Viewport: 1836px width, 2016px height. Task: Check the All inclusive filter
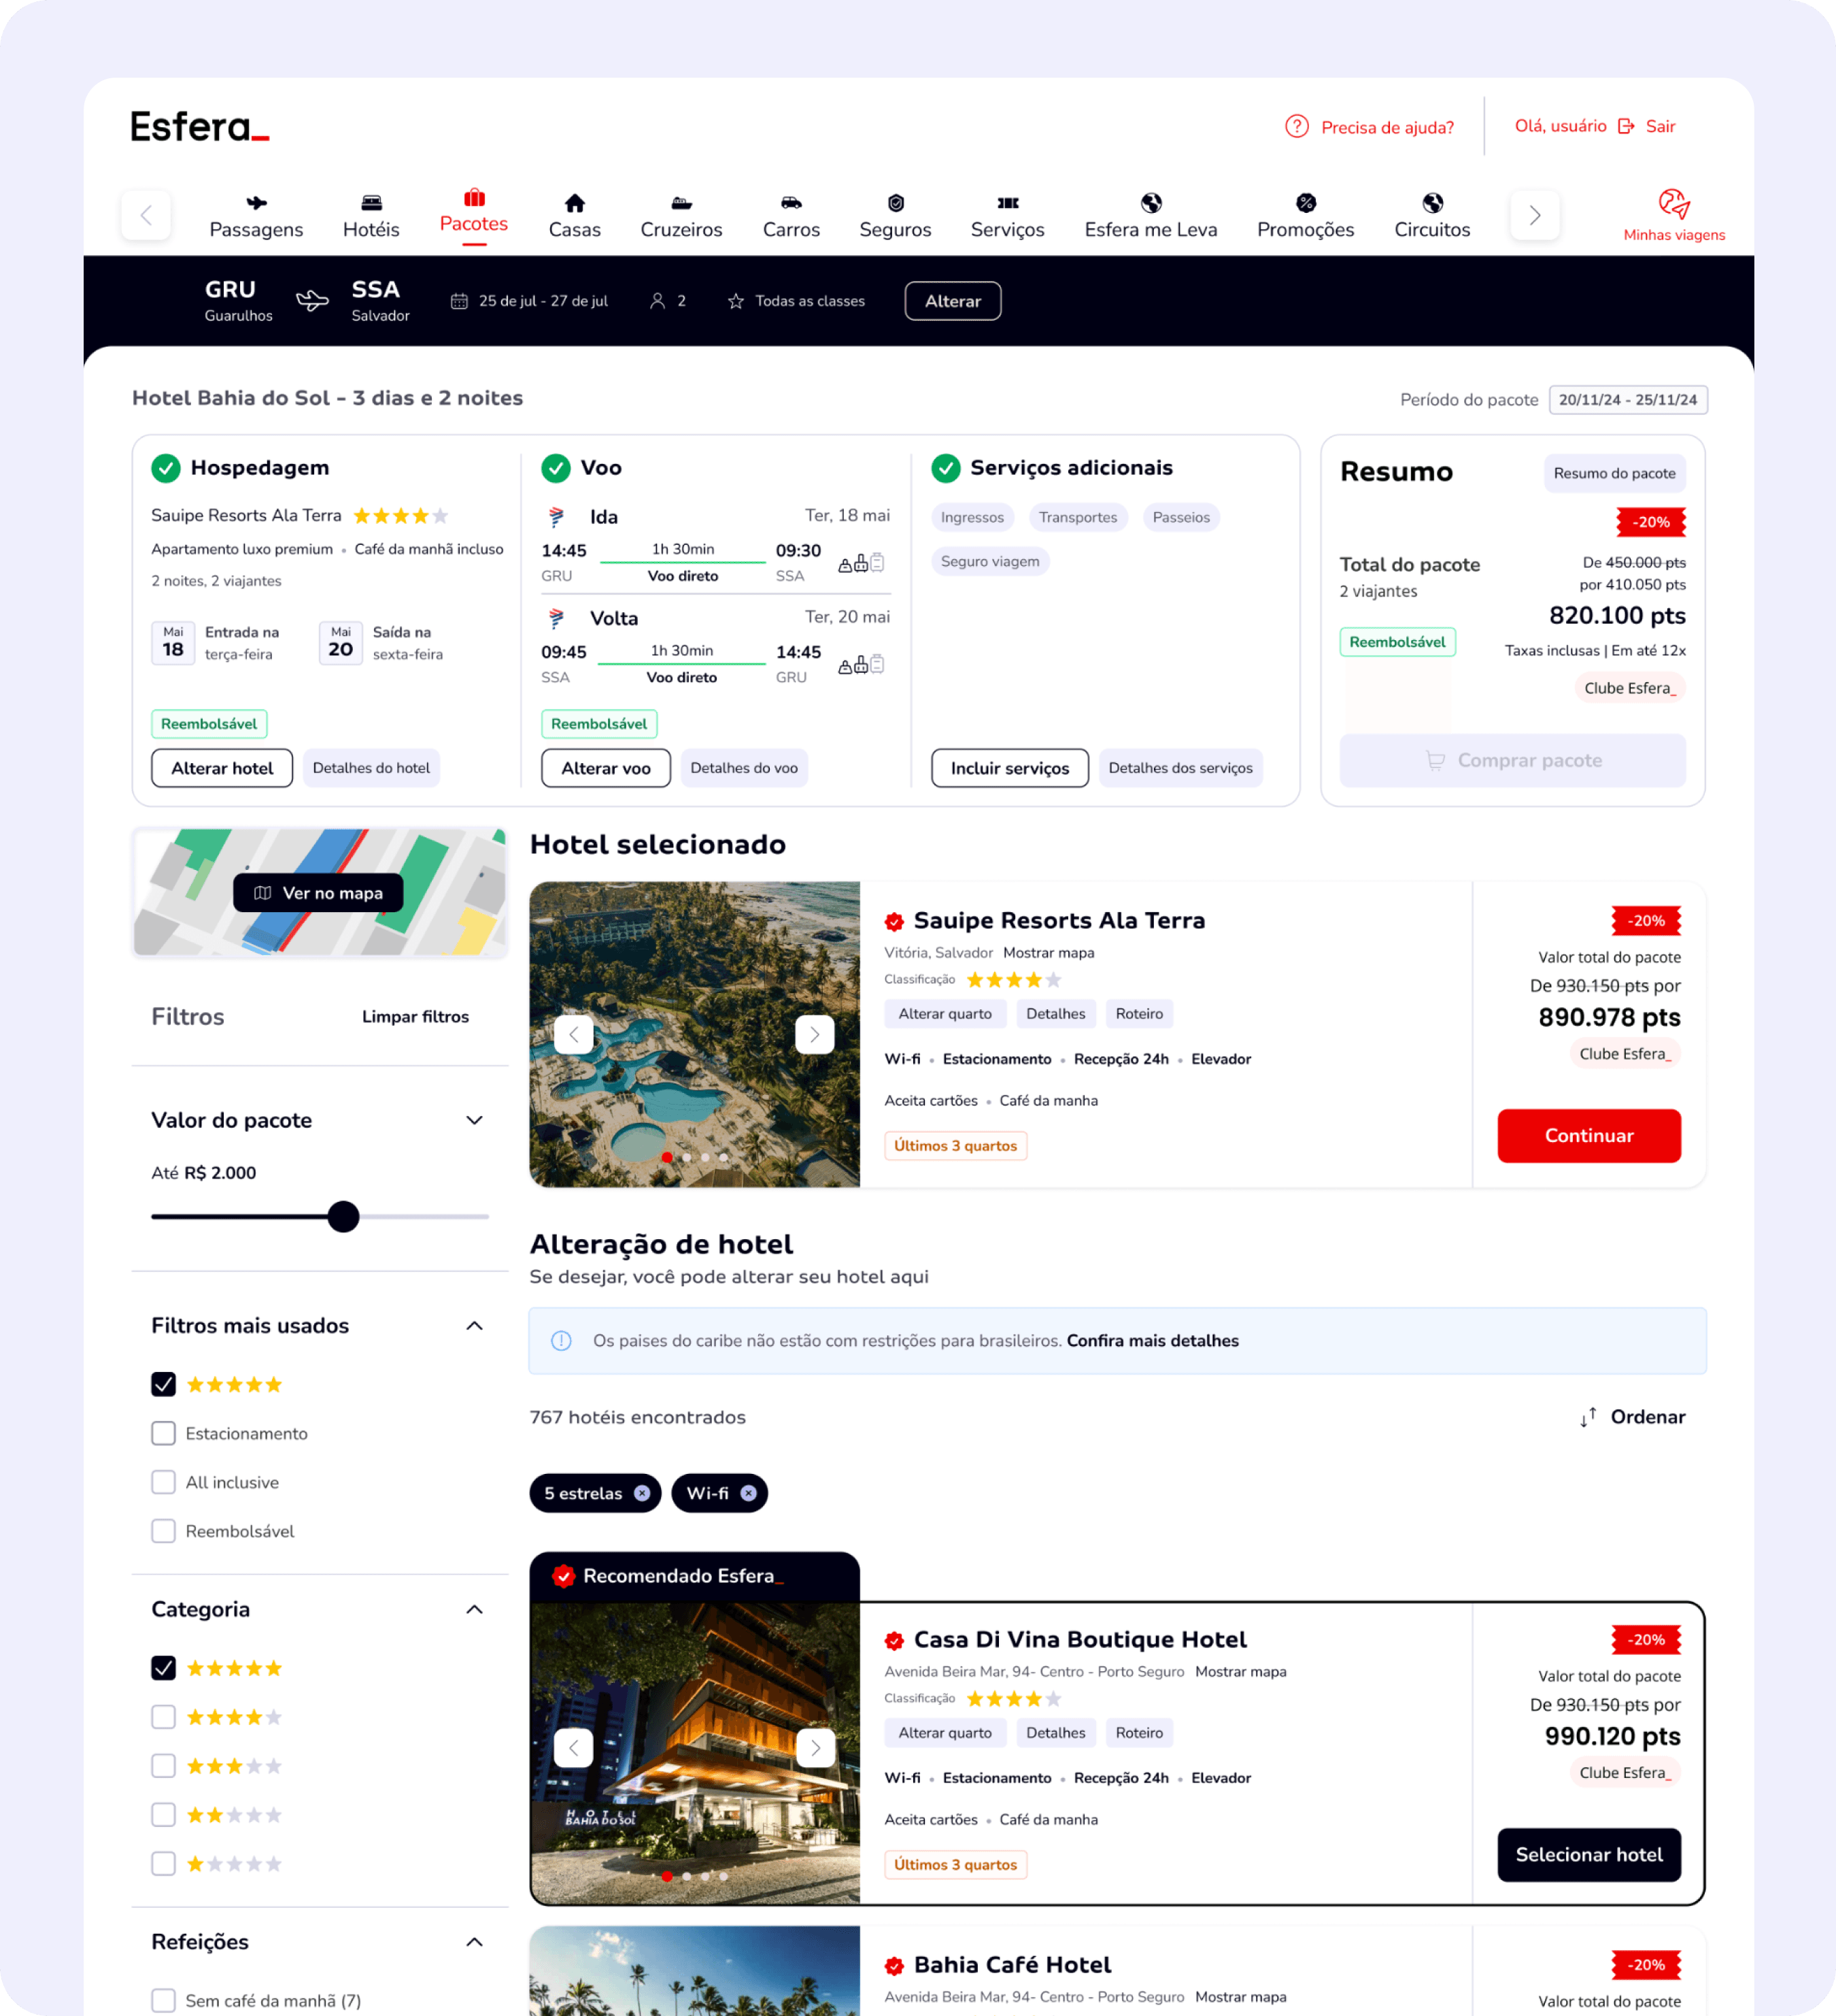pos(163,1482)
